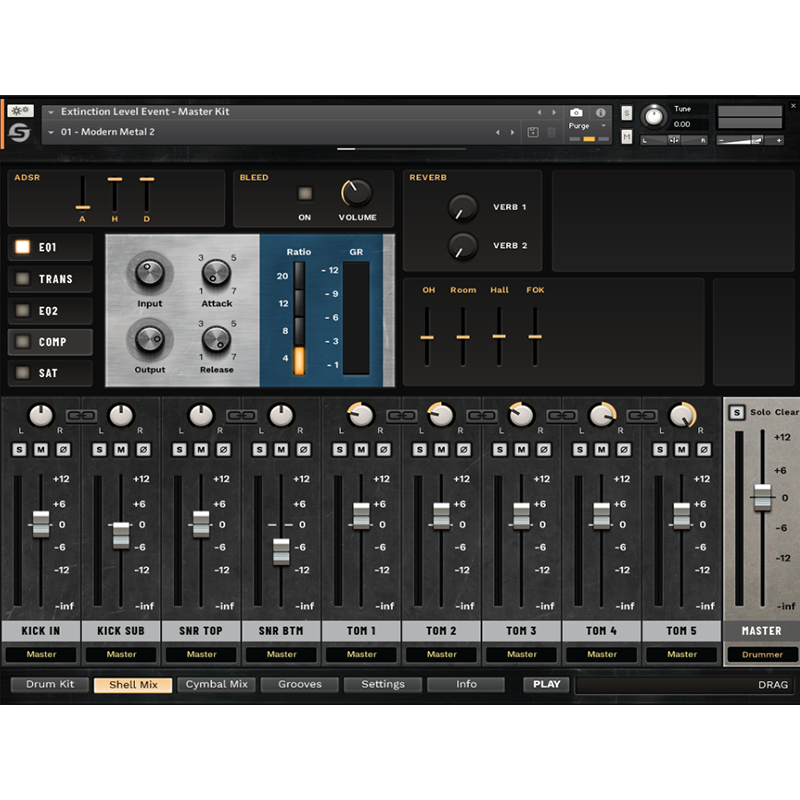
Task: Open the instrument name dropdown arrow
Action: 51,112
